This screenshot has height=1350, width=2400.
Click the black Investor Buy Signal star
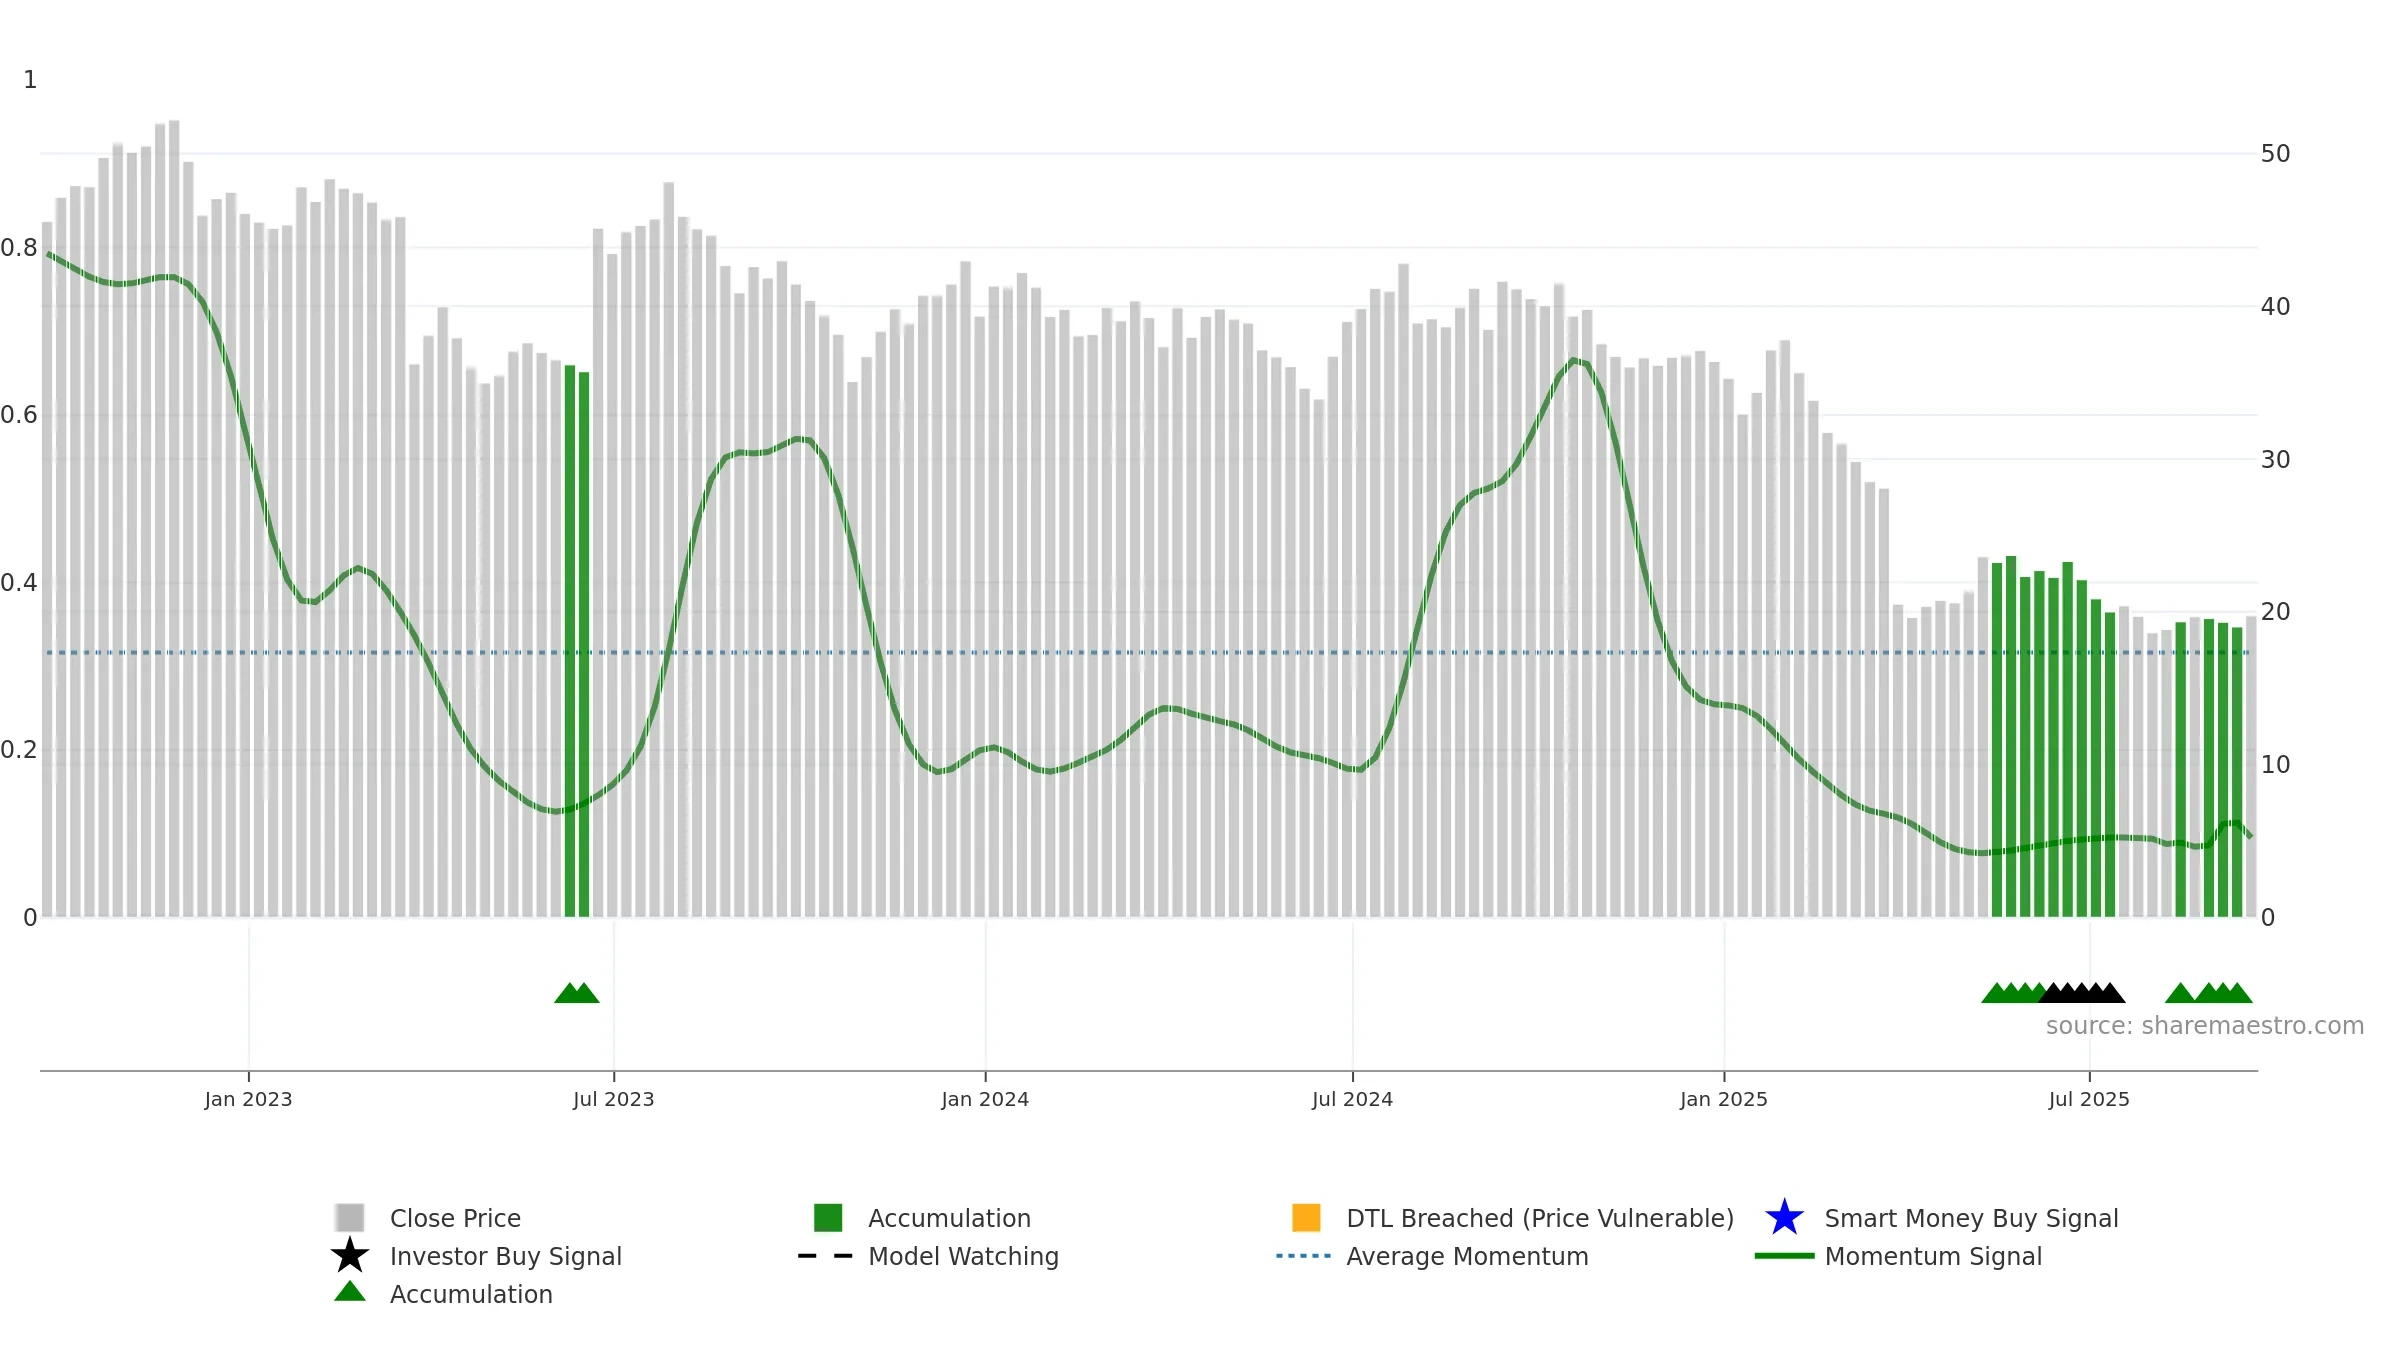350,1255
